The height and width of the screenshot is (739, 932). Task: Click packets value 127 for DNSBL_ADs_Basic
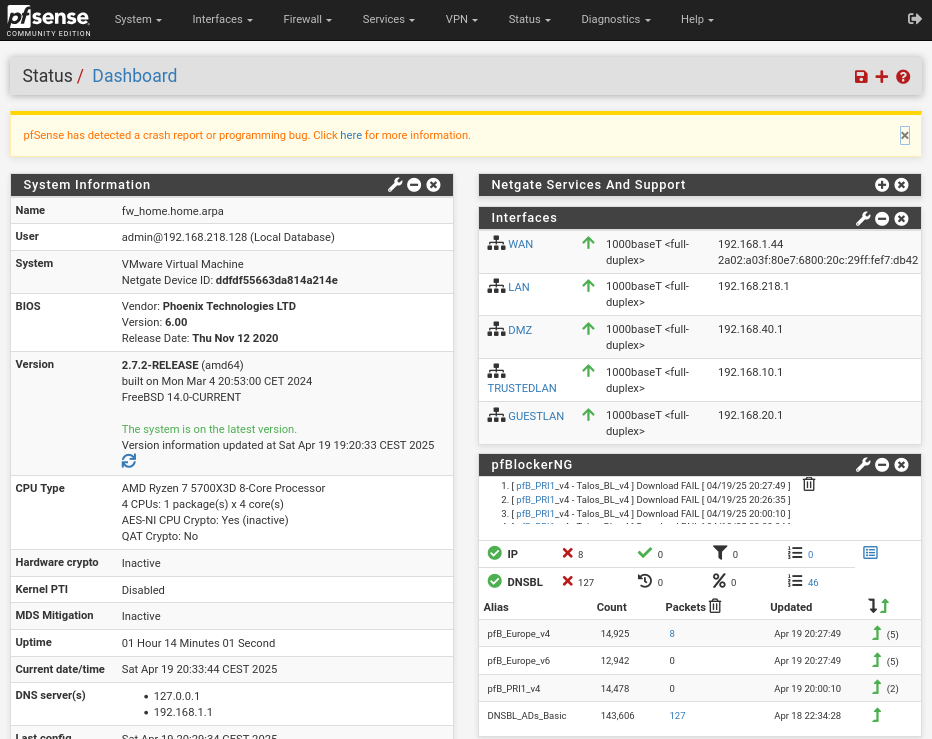(x=678, y=716)
